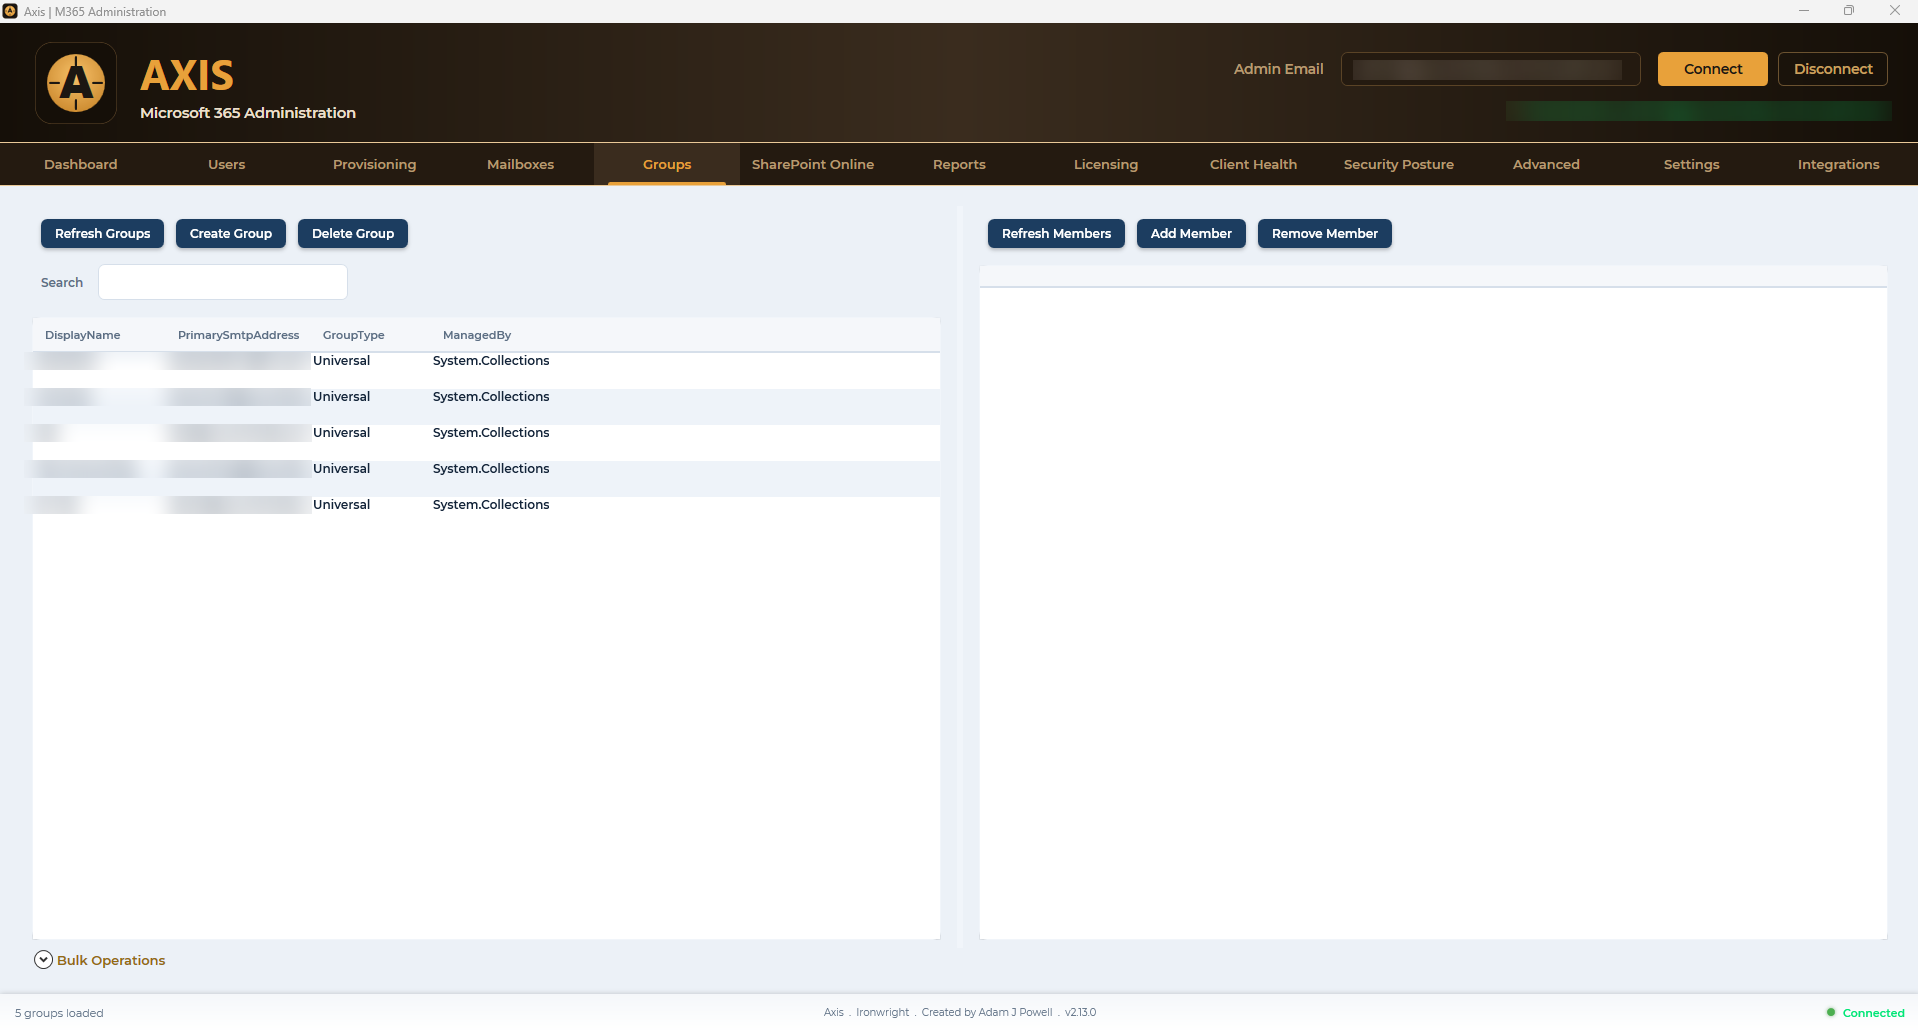This screenshot has width=1918, height=1030.
Task: Focus the groups Search input field
Action: click(x=223, y=282)
